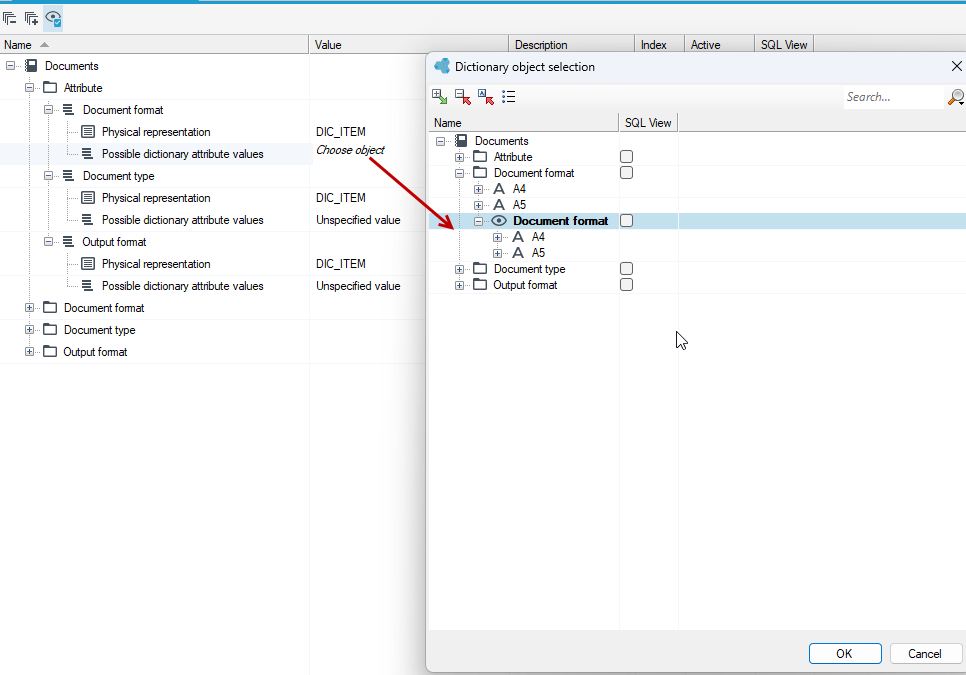Click the Attribute folder icon in the dialog tree
The height and width of the screenshot is (675, 966).
pyautogui.click(x=480, y=157)
